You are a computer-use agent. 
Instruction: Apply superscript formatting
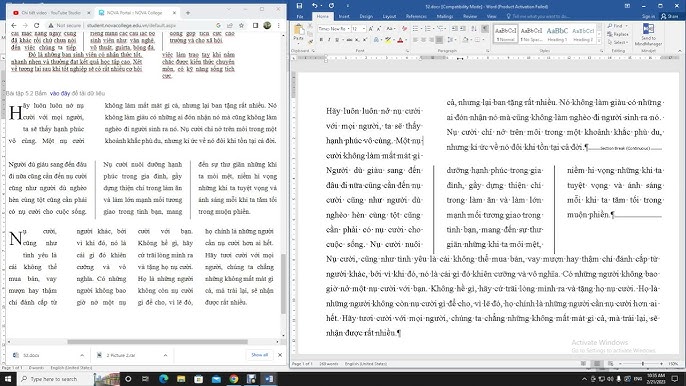click(x=365, y=40)
